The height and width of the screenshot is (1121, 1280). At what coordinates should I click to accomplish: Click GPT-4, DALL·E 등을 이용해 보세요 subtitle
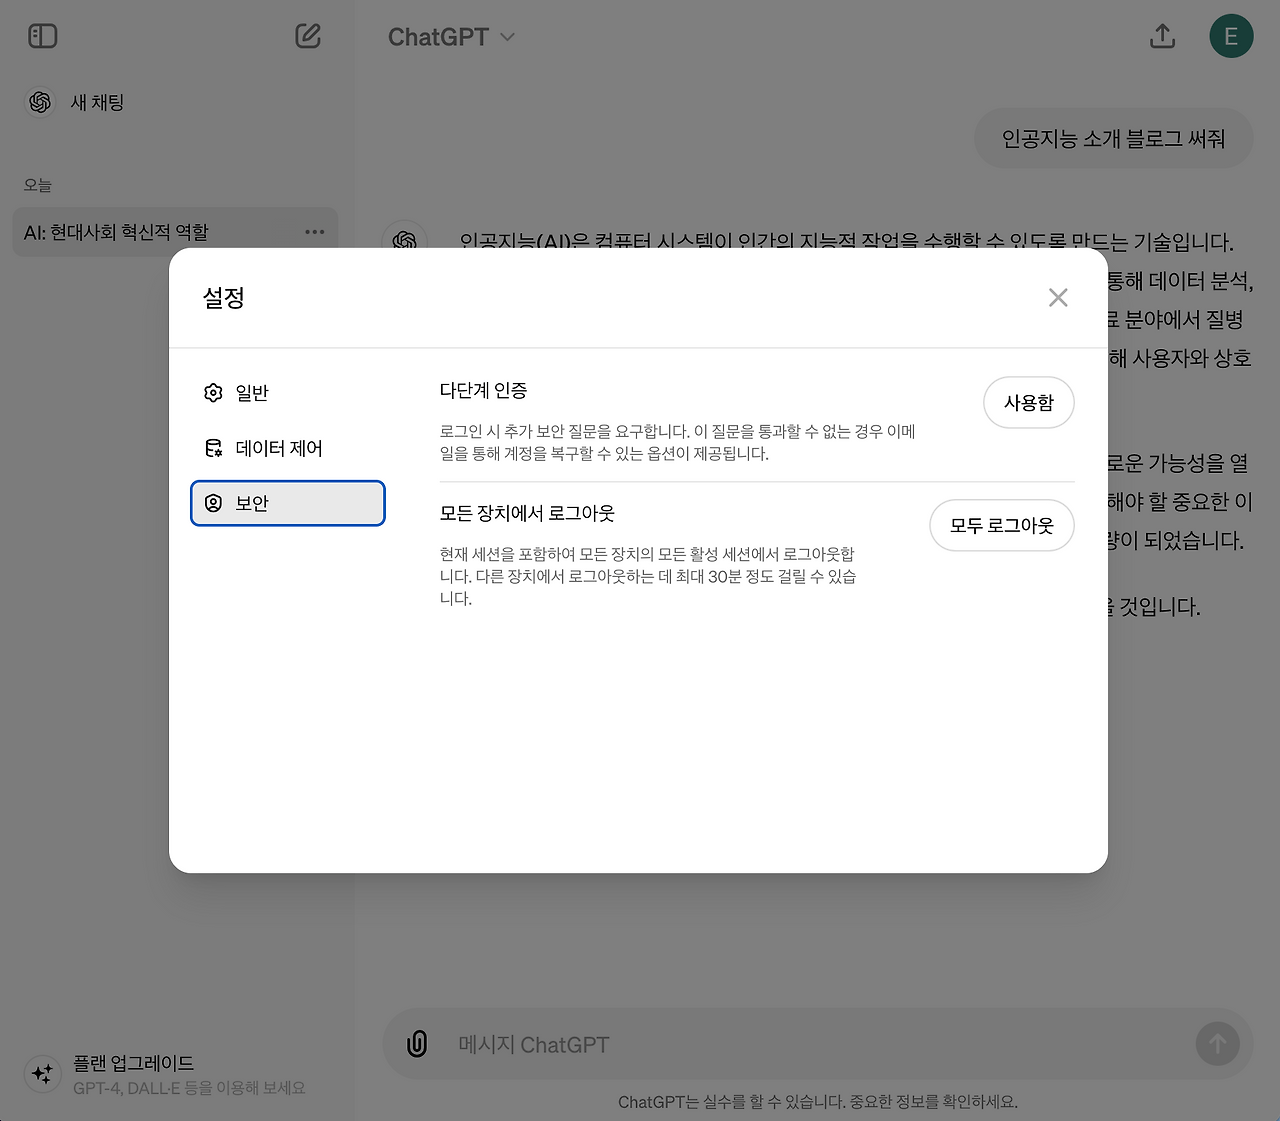(x=189, y=1088)
